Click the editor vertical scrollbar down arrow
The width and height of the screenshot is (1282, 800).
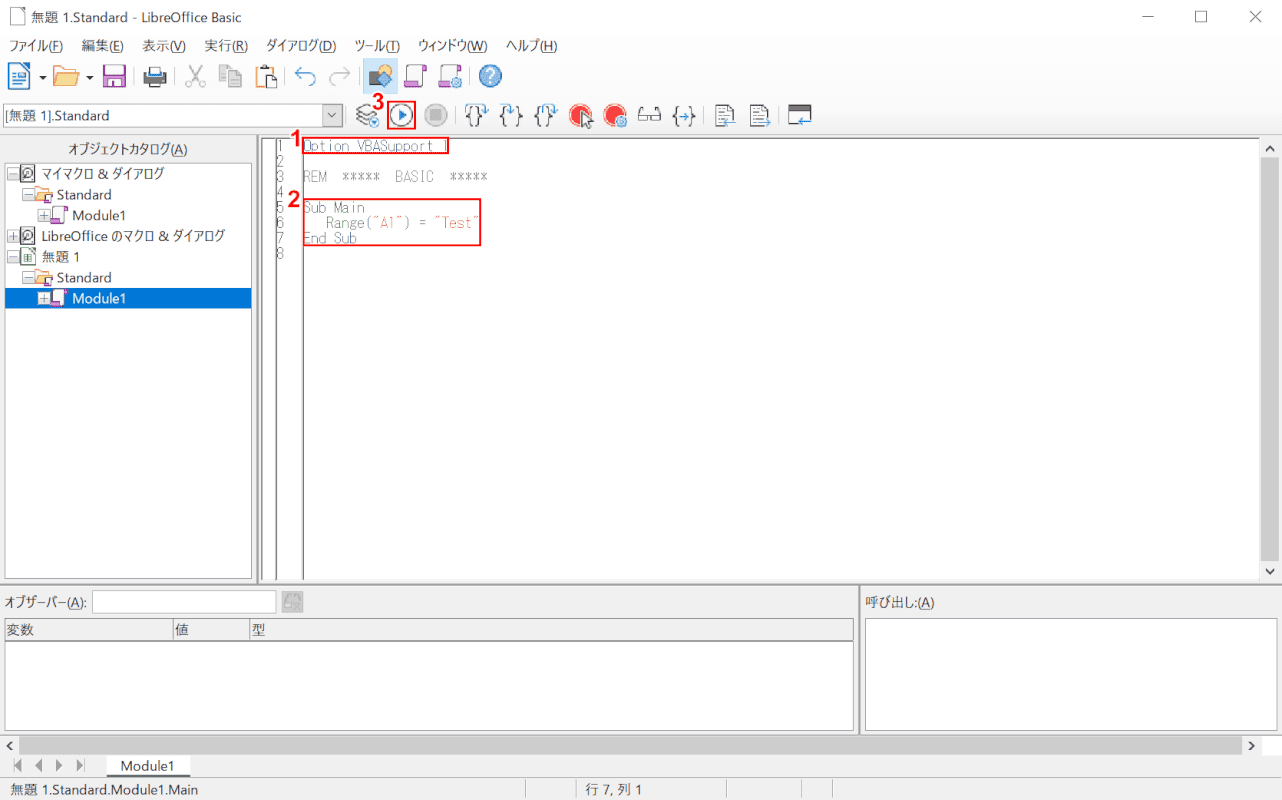coord(1271,571)
